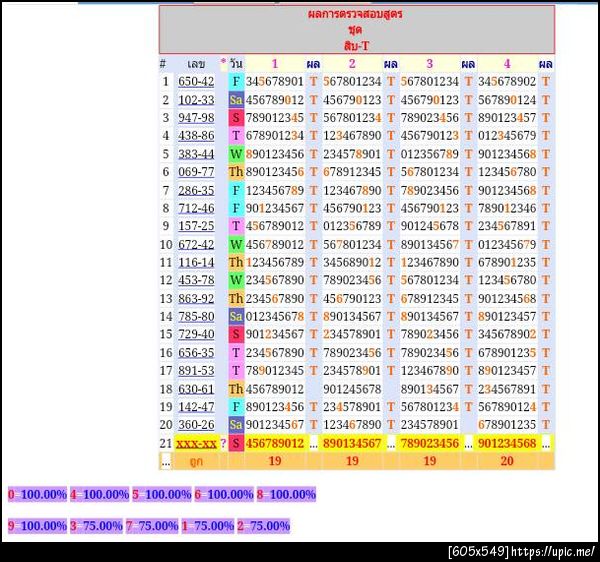Click the 'วัน' column header

tap(236, 63)
